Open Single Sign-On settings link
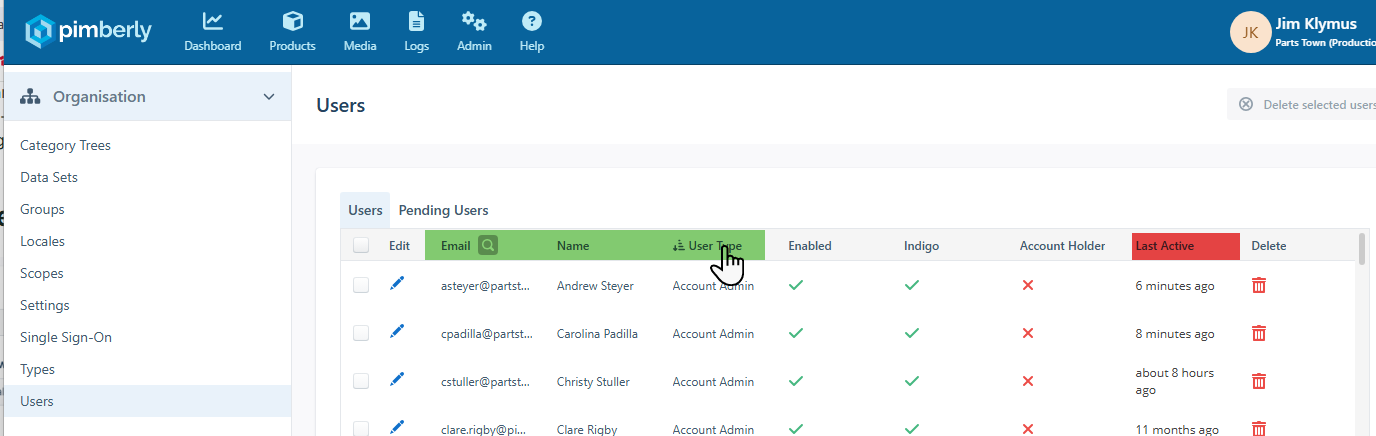 tap(66, 337)
